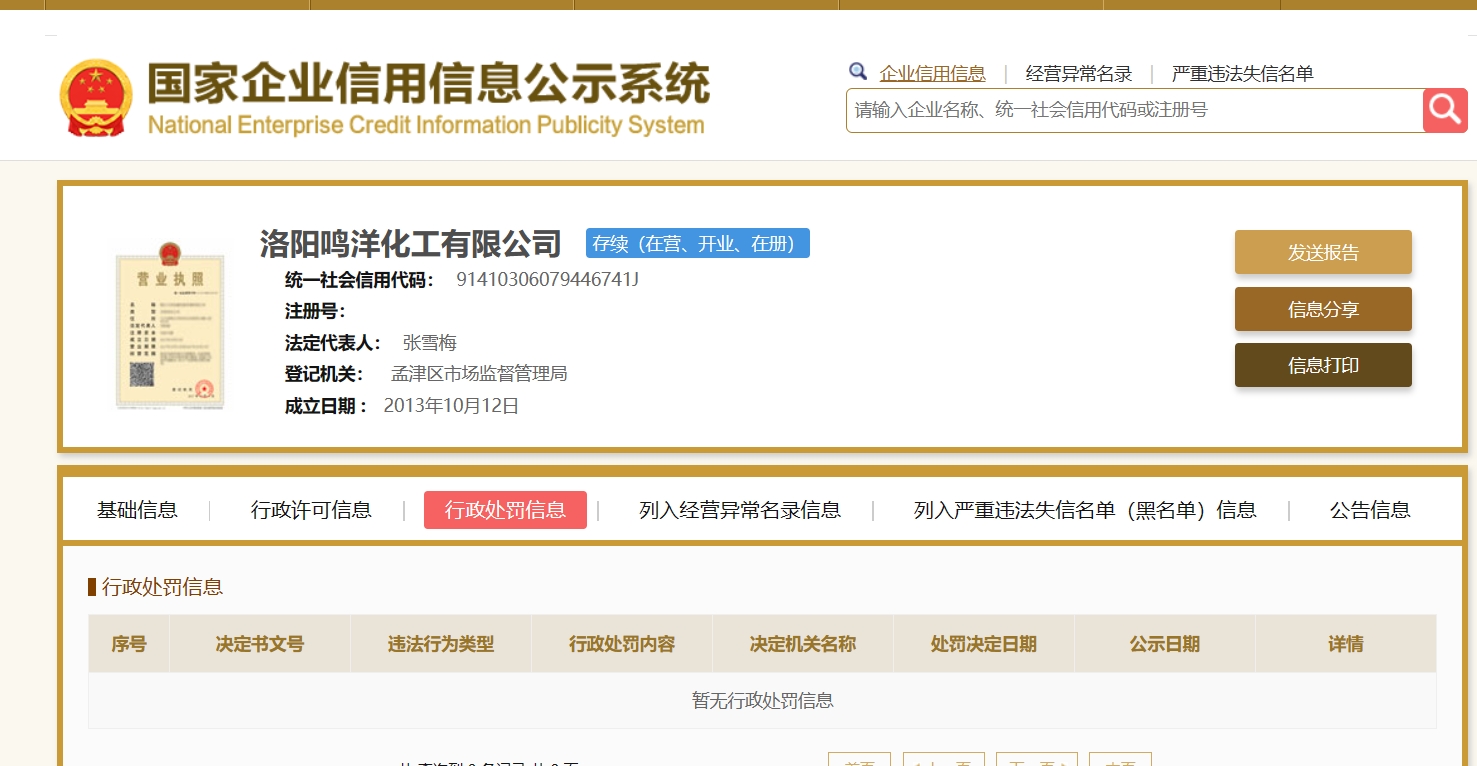Open the 列入严重违法失信名单（黑名单）信息 tab

(x=1085, y=510)
